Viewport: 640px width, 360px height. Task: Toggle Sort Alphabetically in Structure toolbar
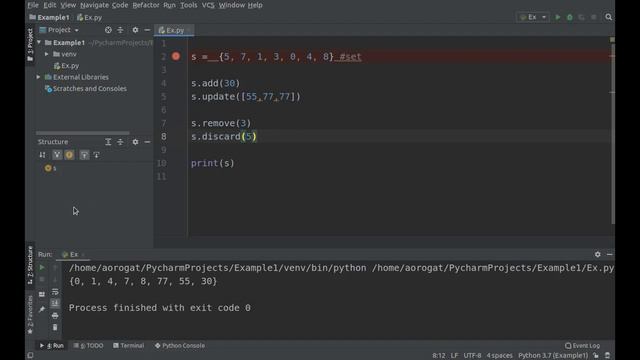42,155
